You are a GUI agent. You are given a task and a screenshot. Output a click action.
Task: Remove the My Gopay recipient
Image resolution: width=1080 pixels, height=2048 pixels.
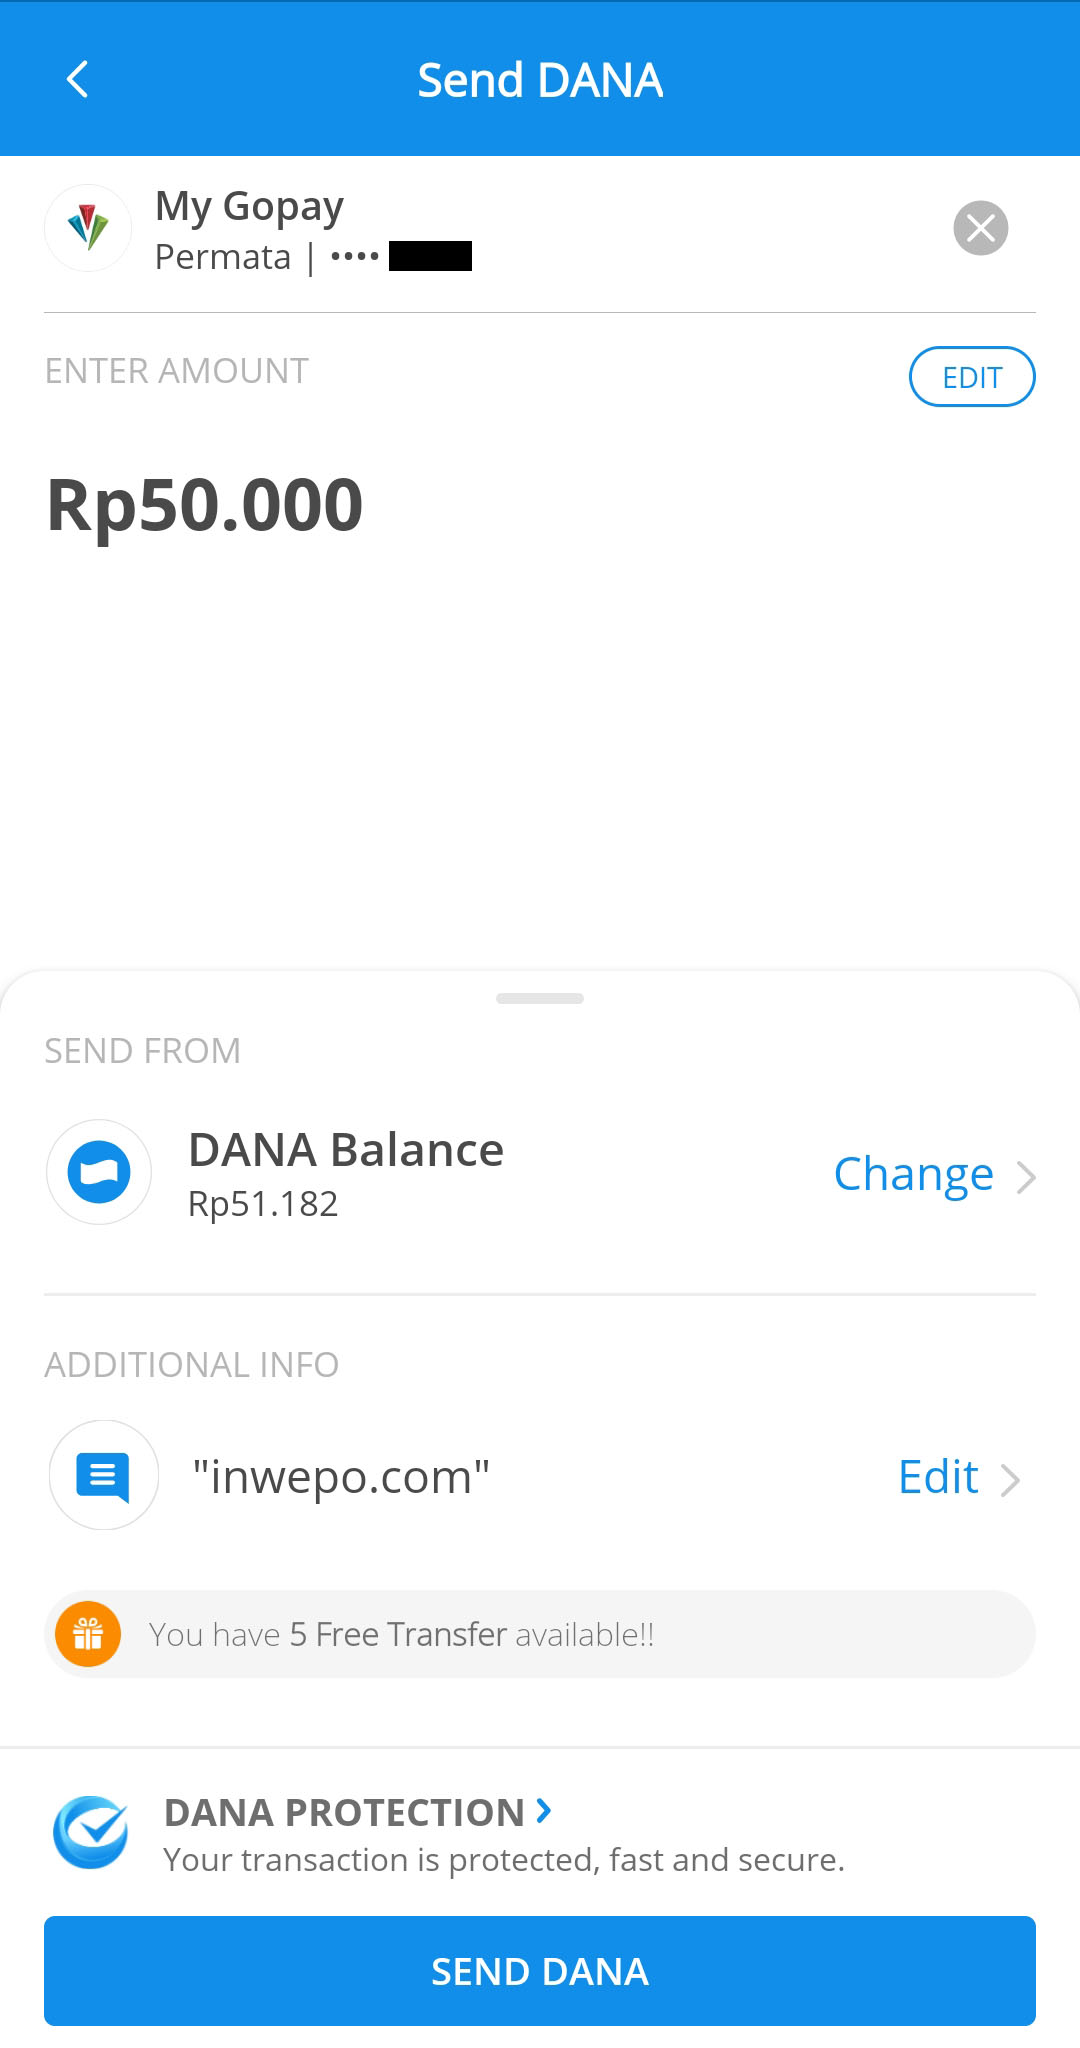pyautogui.click(x=980, y=228)
